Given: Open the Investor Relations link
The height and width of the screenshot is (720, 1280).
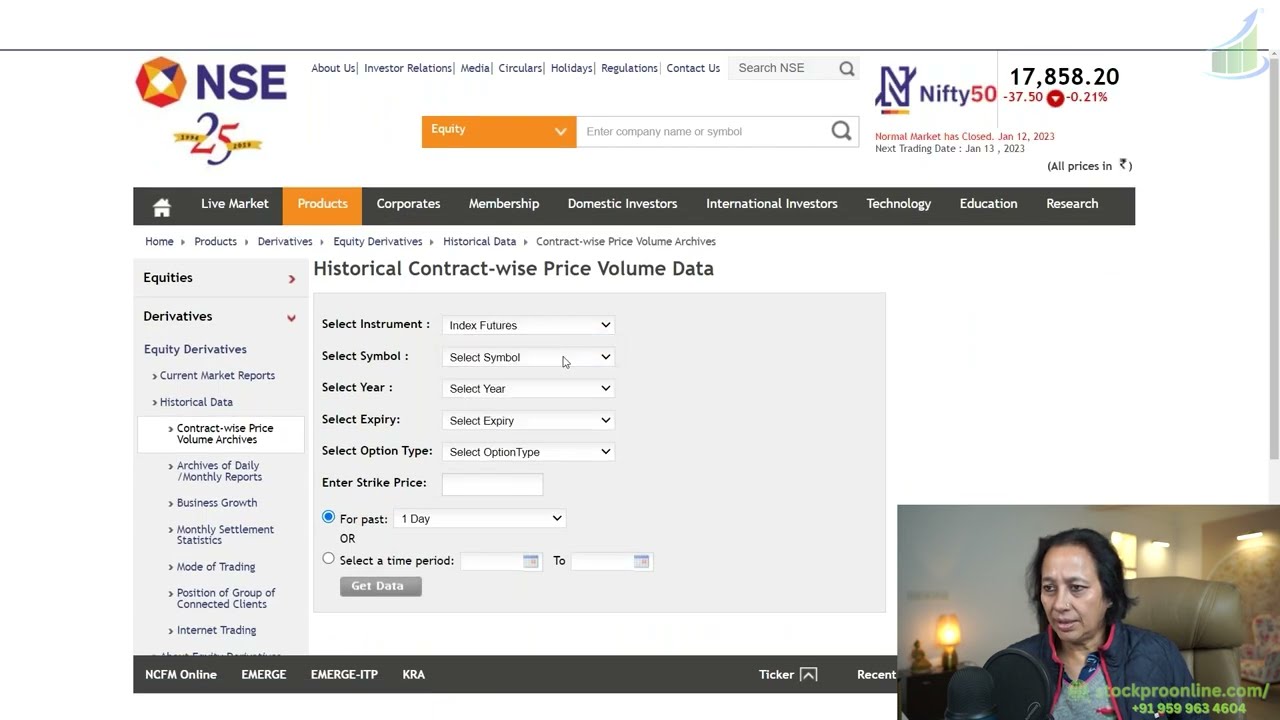Looking at the screenshot, I should 408,68.
